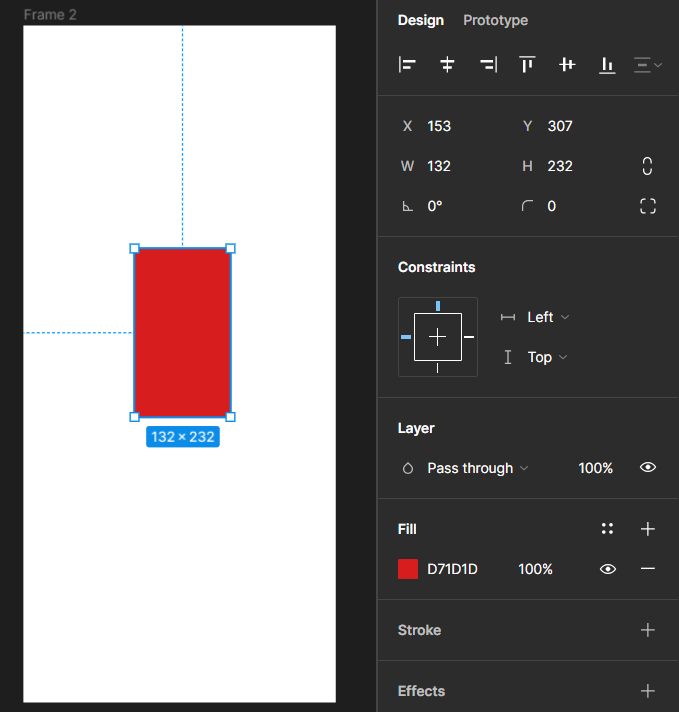This screenshot has width=679, height=712.
Task: Click the Layer section heading
Action: pos(416,428)
